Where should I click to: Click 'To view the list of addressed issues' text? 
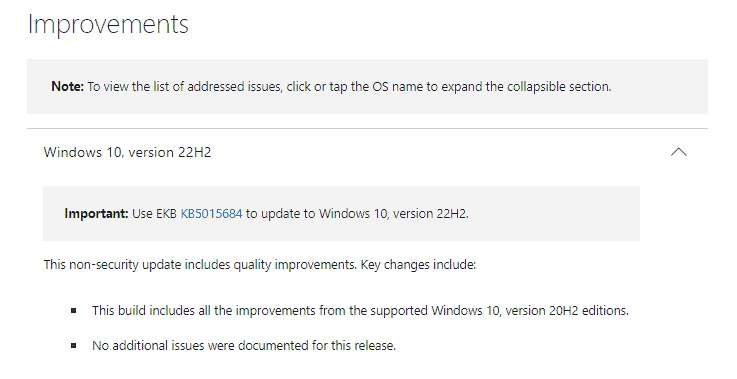(184, 87)
